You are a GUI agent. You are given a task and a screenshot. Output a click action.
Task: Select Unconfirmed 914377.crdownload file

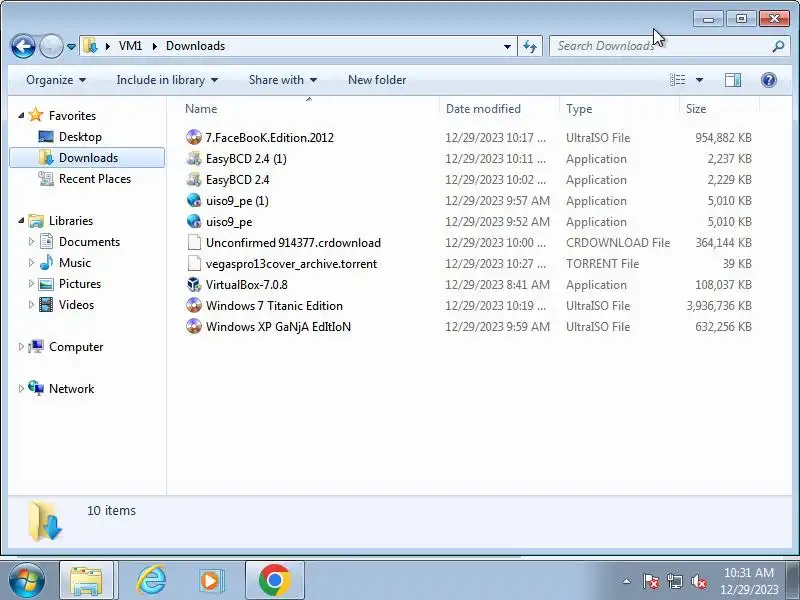coord(293,243)
